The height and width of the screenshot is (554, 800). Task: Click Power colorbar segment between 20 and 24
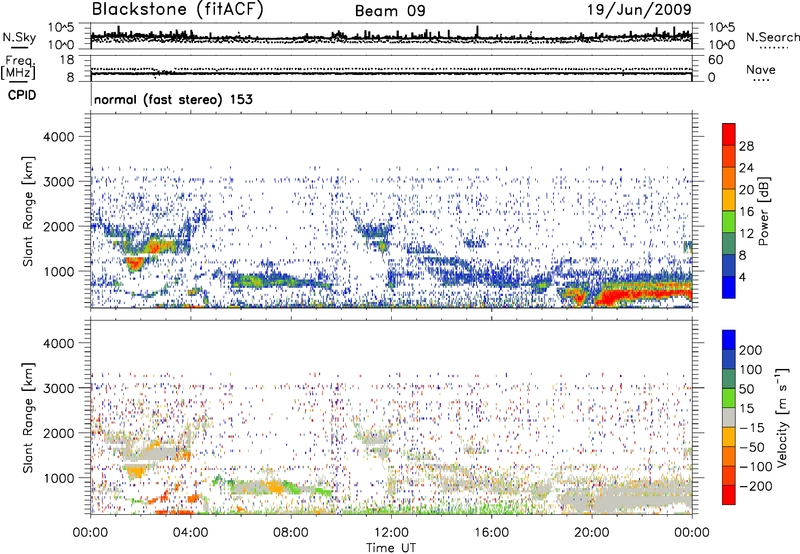point(729,178)
